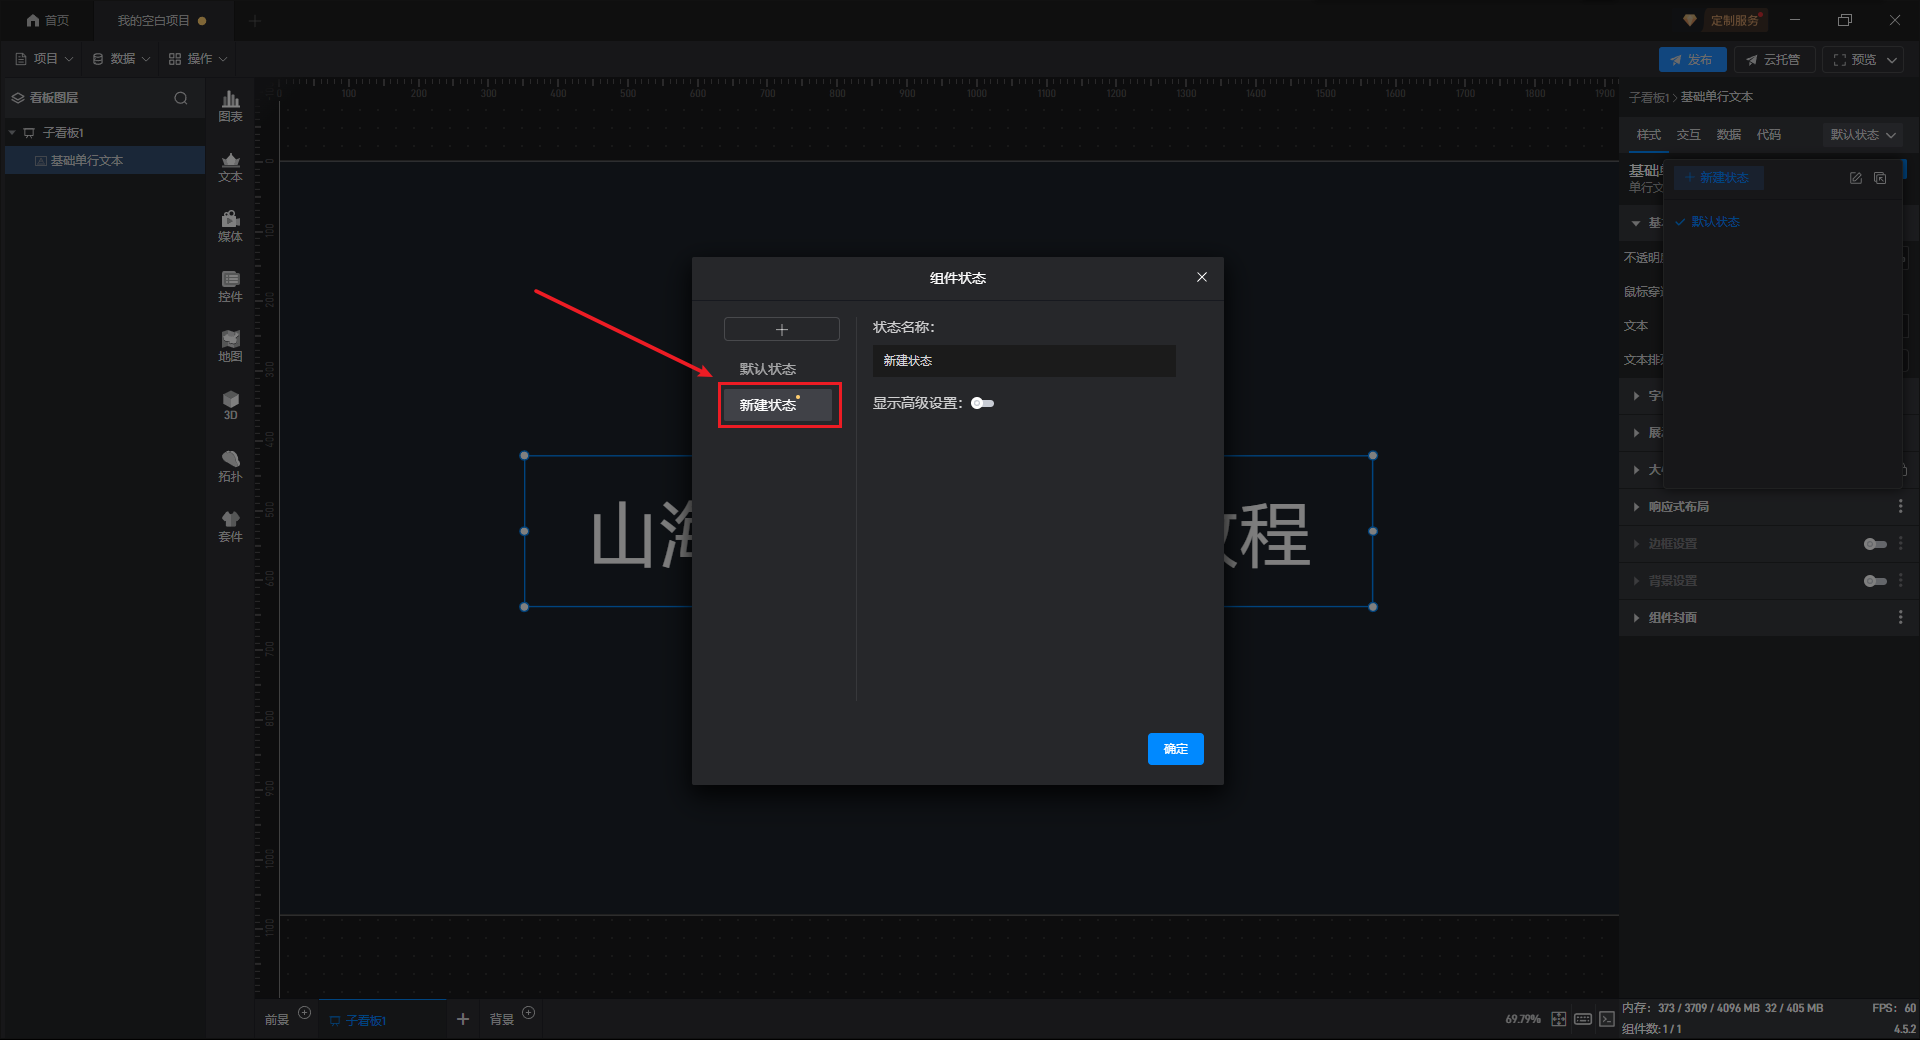Add a new project tab with plus
The width and height of the screenshot is (1920, 1040).
pyautogui.click(x=255, y=20)
